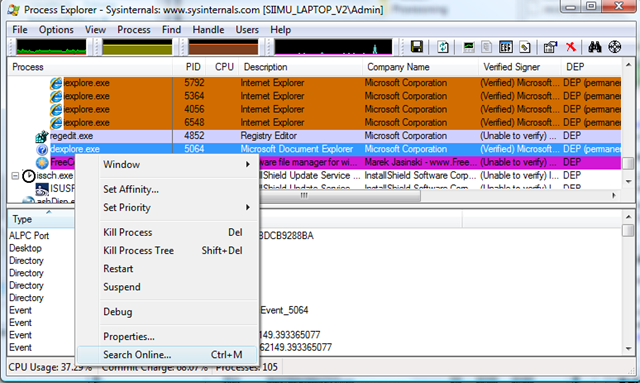Open the File menu

[x=20, y=30]
